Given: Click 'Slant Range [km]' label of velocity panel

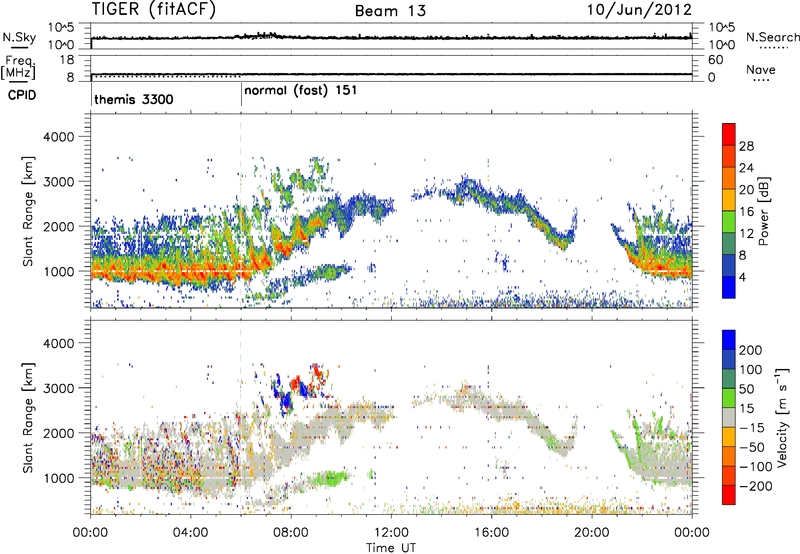Looking at the screenshot, I should point(28,418).
